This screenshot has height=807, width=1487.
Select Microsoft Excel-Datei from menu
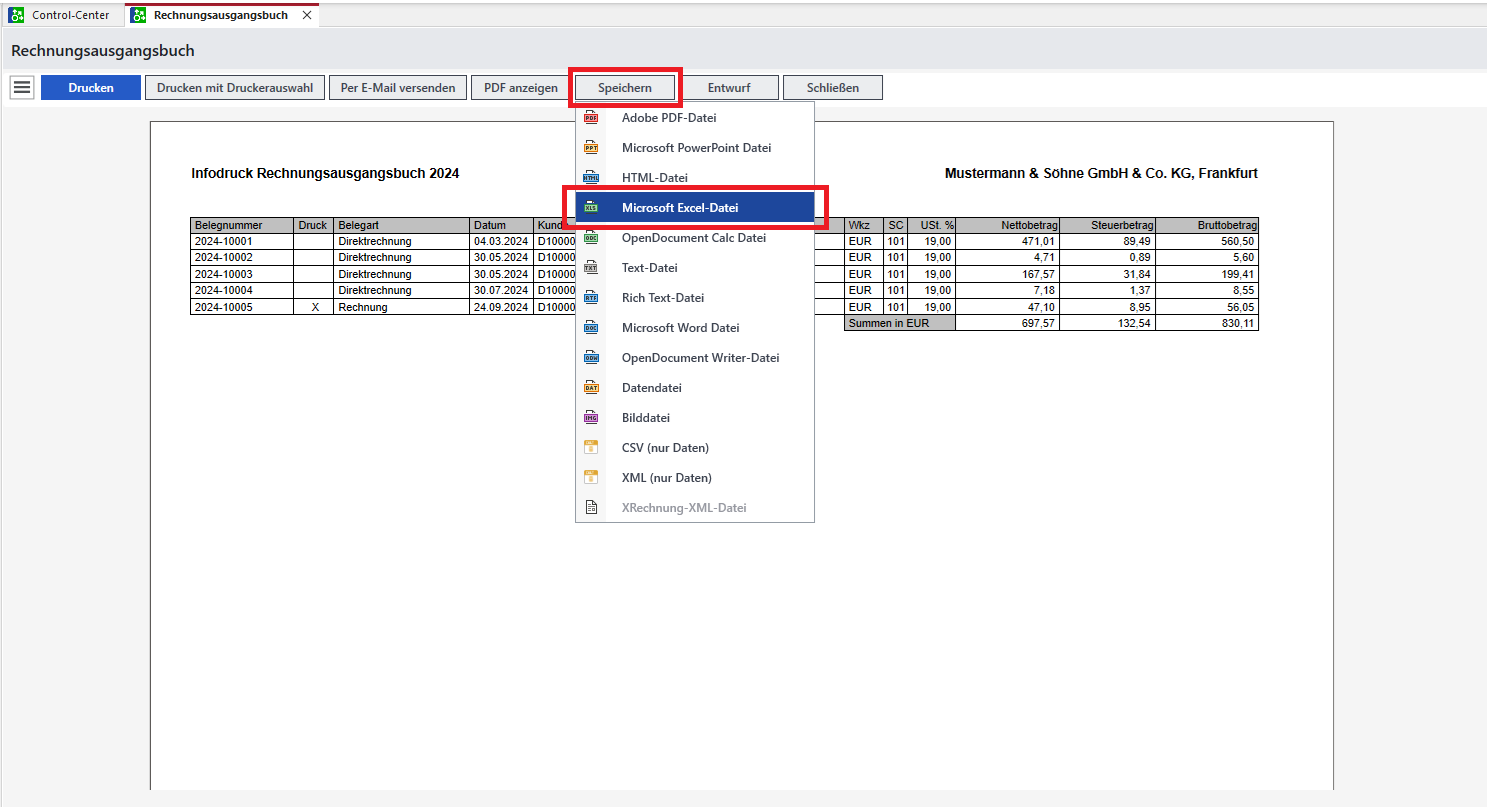(x=680, y=208)
